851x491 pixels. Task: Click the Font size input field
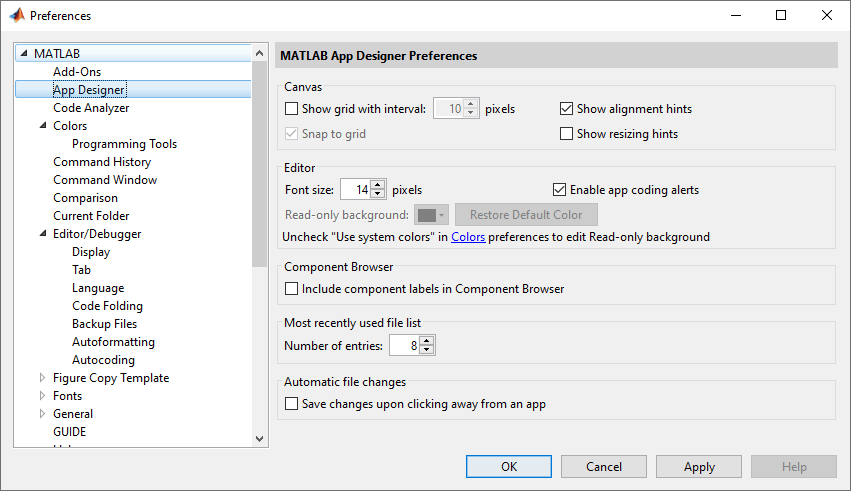click(355, 189)
